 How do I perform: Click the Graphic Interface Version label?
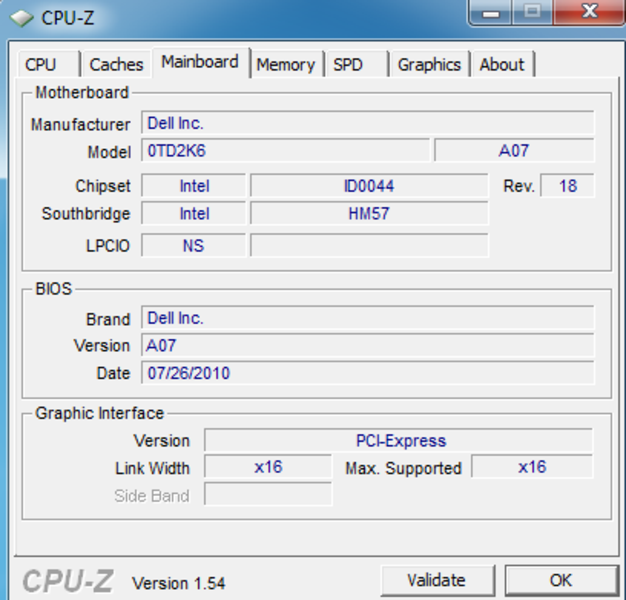(x=162, y=441)
